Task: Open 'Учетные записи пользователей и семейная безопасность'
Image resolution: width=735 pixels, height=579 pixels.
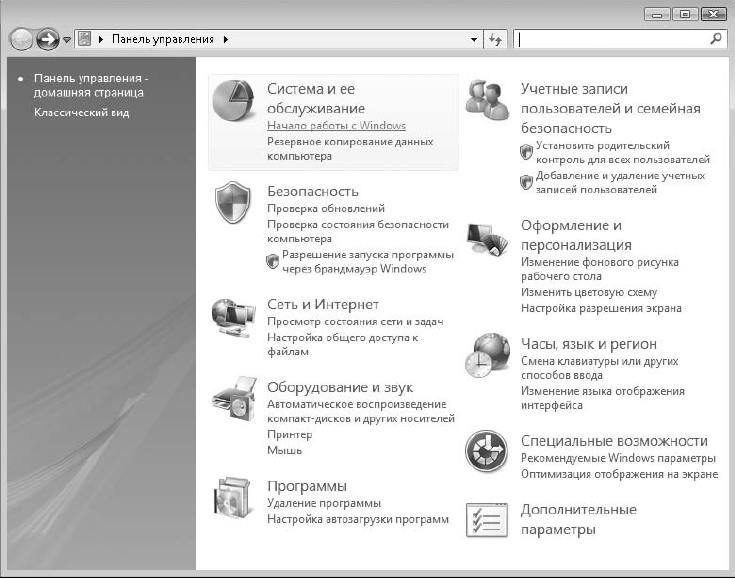Action: pos(611,108)
